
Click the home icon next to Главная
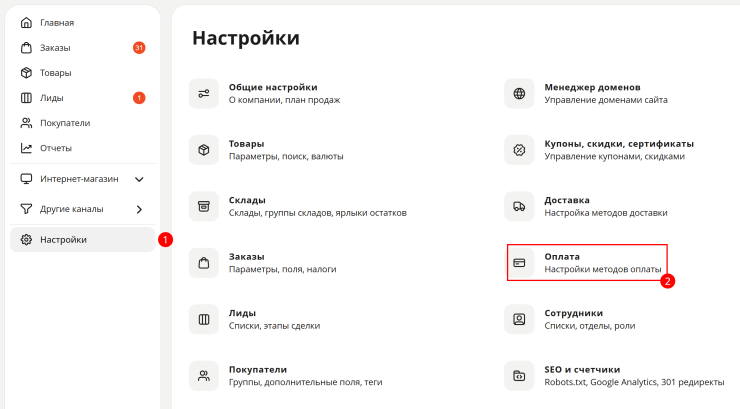[x=26, y=23]
